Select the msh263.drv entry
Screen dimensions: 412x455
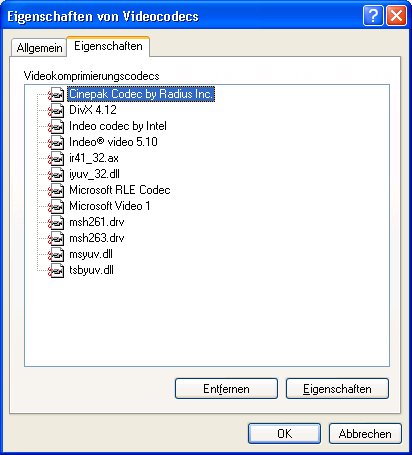(97, 238)
